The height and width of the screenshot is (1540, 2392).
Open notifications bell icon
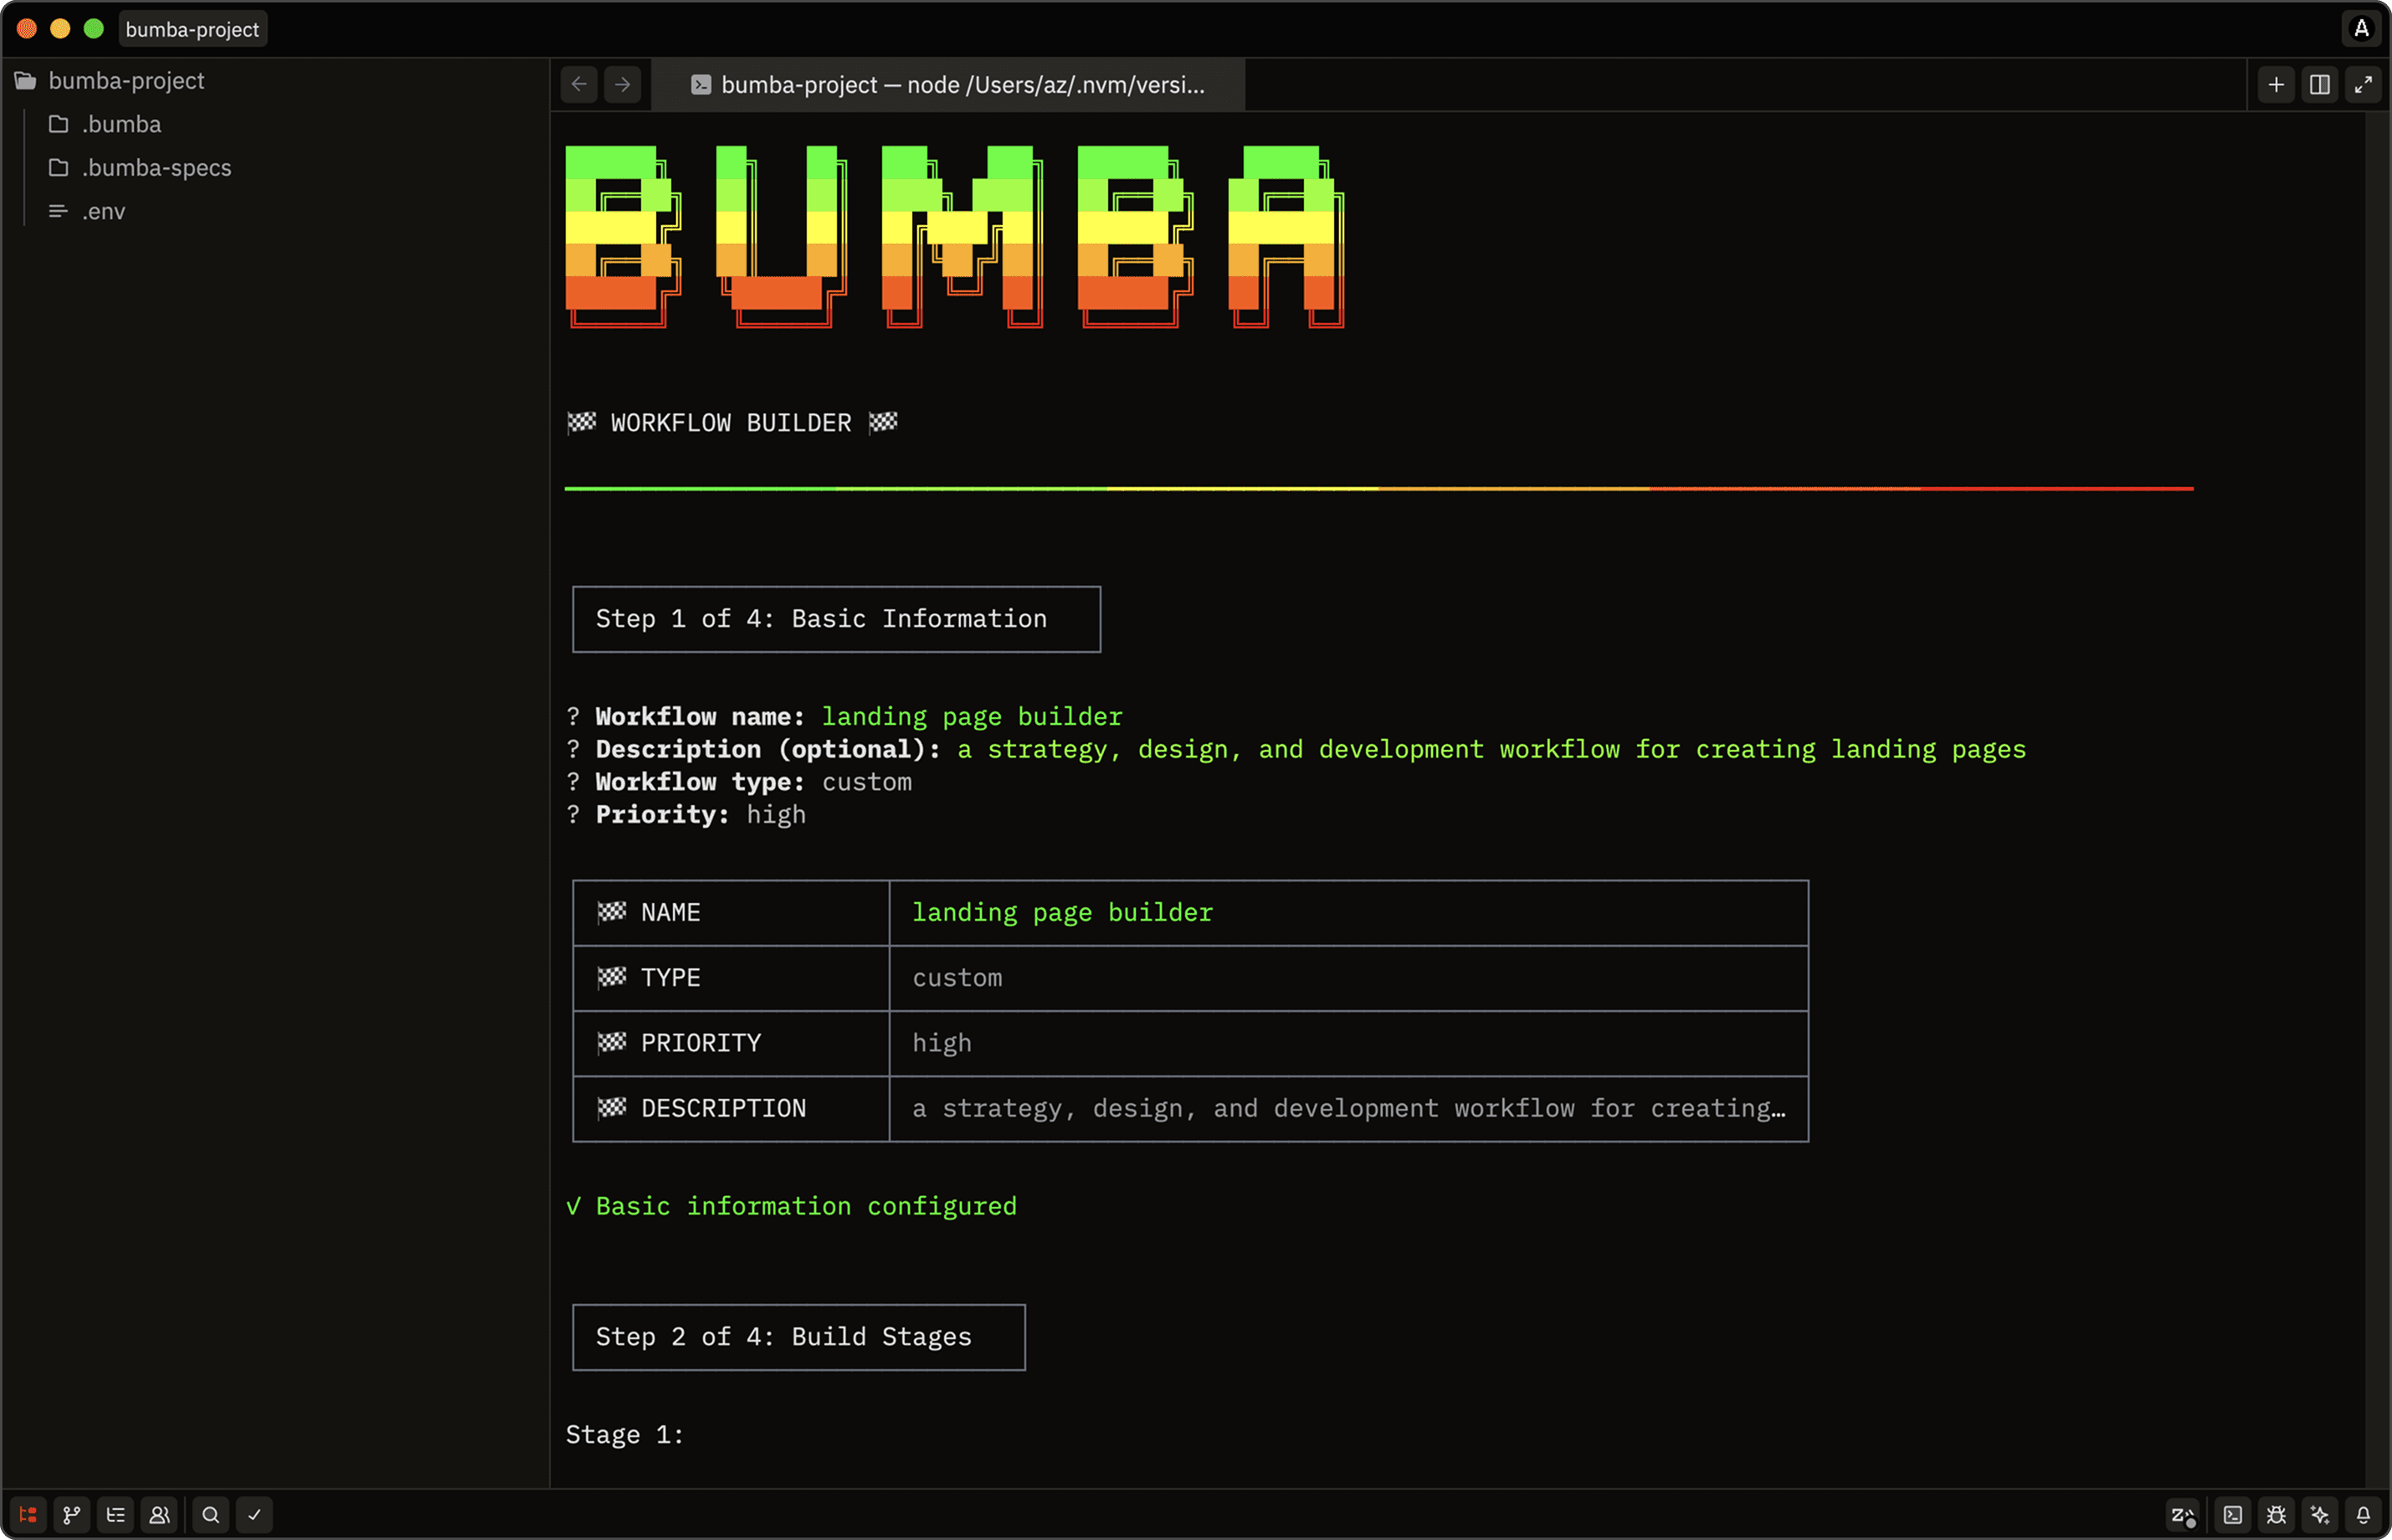click(x=2364, y=1514)
